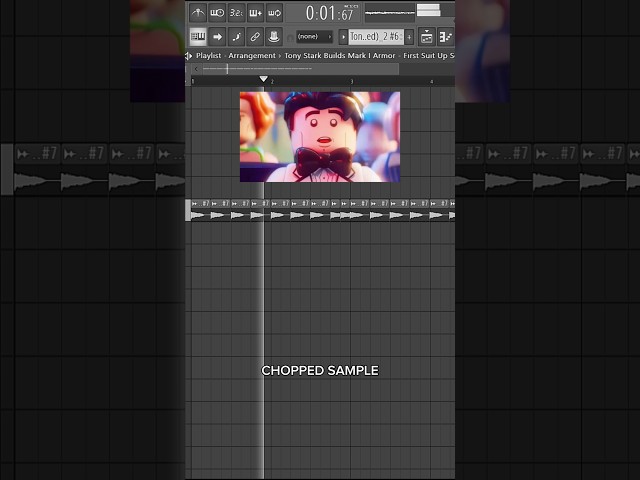
Task: Click the output waveform monitor
Action: (x=390, y=13)
